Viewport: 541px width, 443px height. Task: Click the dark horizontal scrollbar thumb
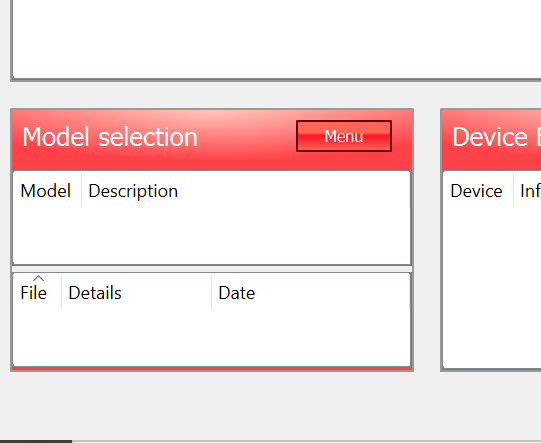pos(36,441)
